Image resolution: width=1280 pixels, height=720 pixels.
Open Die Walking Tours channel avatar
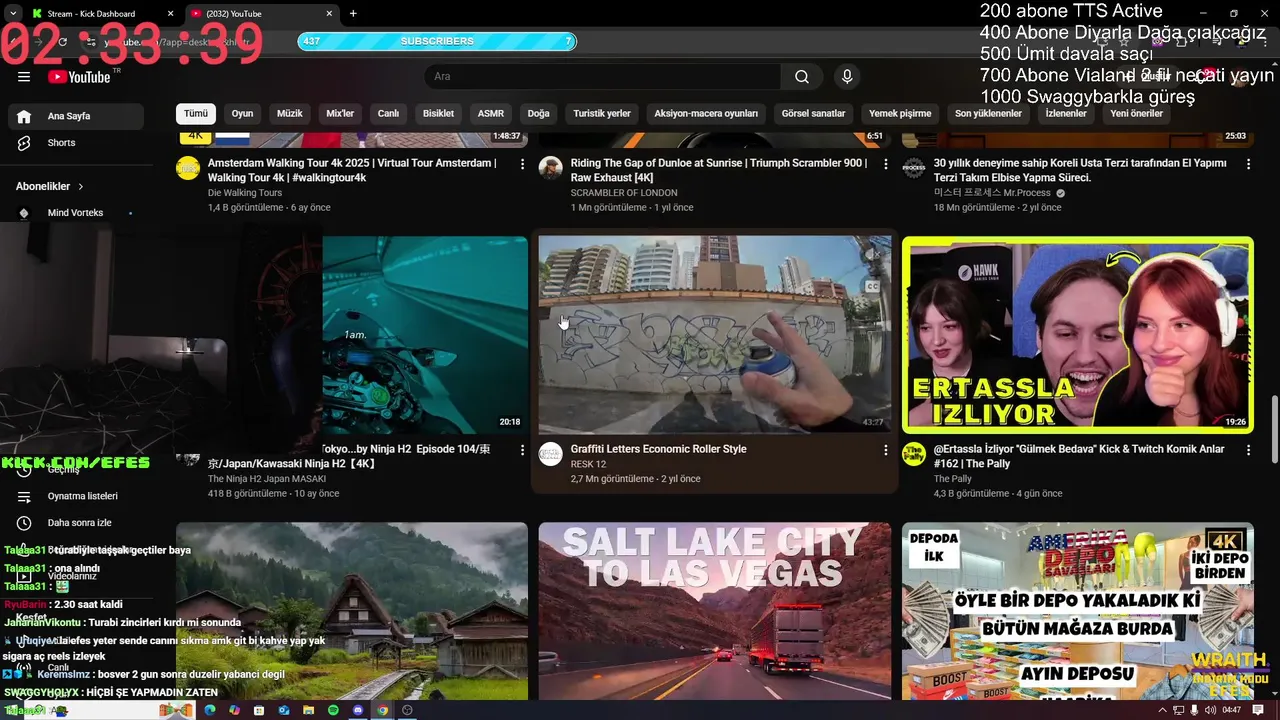point(188,168)
